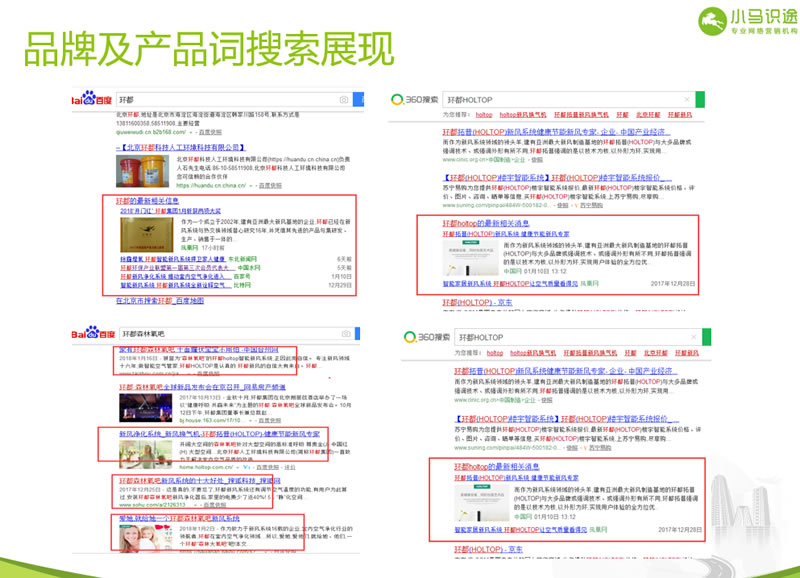Open the 北京环都科技人工环境科技有限公司 result link
The height and width of the screenshot is (578, 800).
(181, 147)
